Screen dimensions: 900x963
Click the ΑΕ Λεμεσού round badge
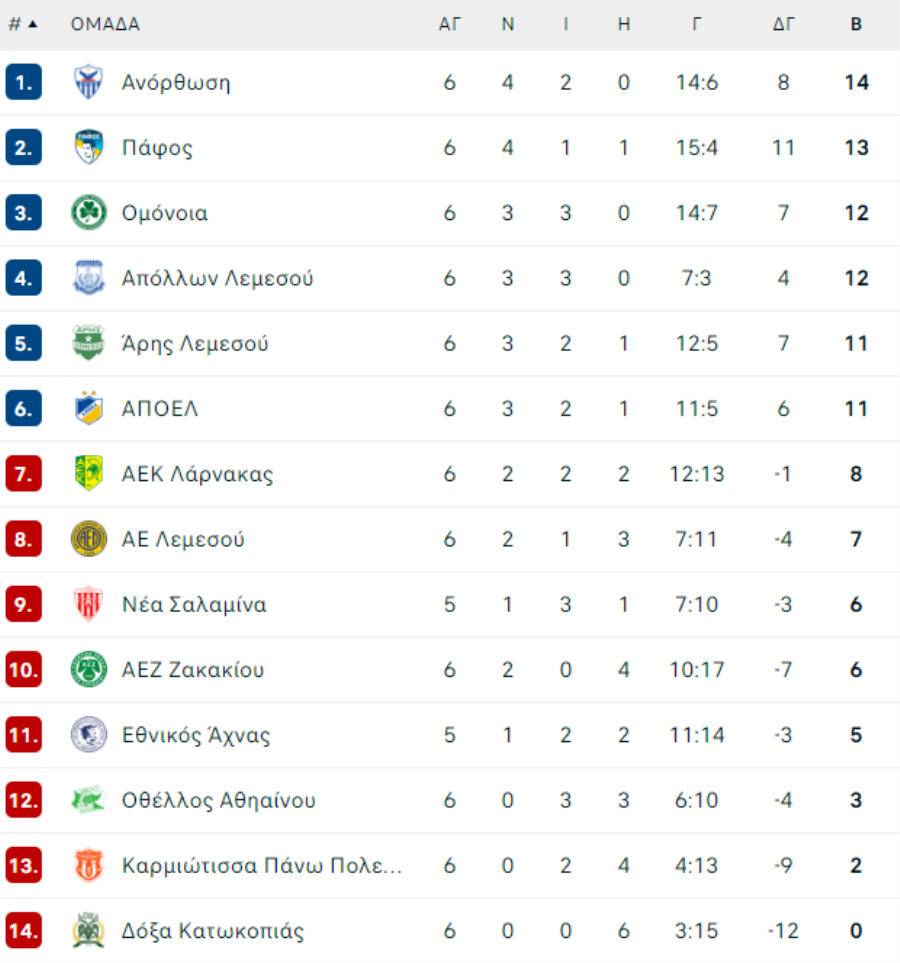pyautogui.click(x=88, y=539)
